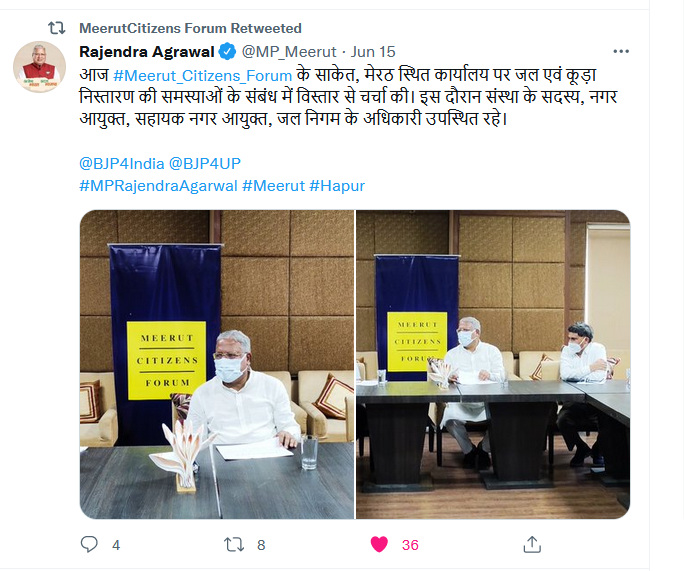Open the Jun 15 timestamp link
The image size is (684, 571).
373,51
